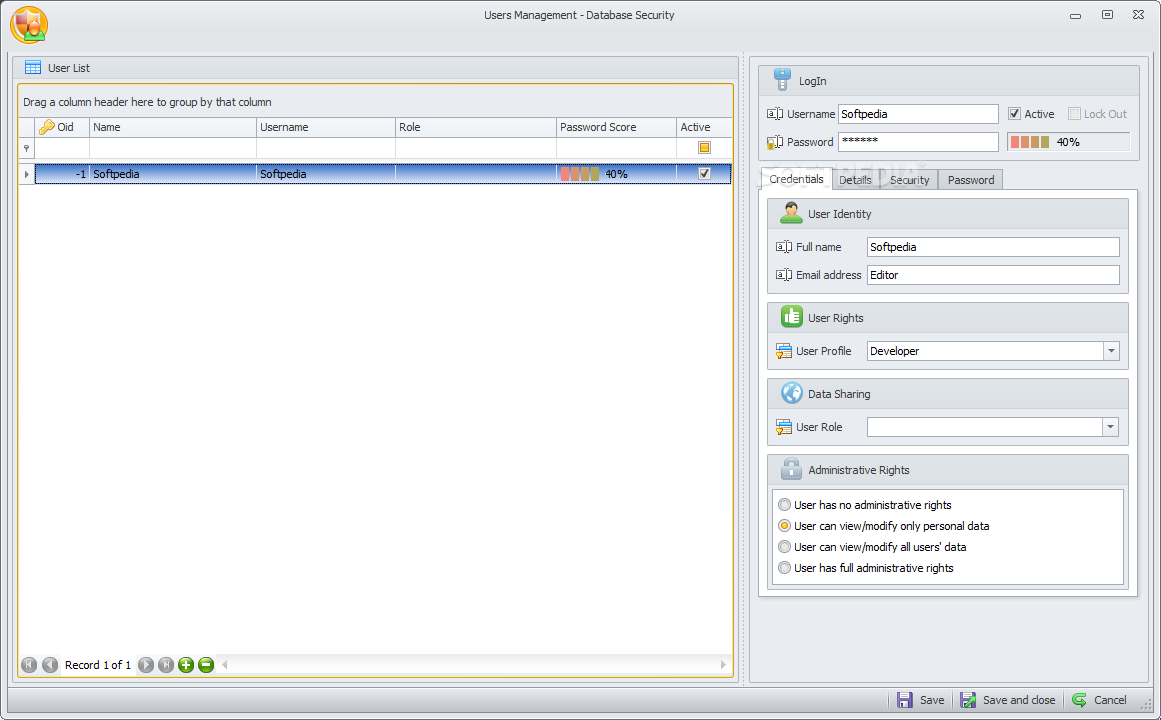Click the key icon in Oid column header
Screen dimensions: 1161x720
click(47, 127)
